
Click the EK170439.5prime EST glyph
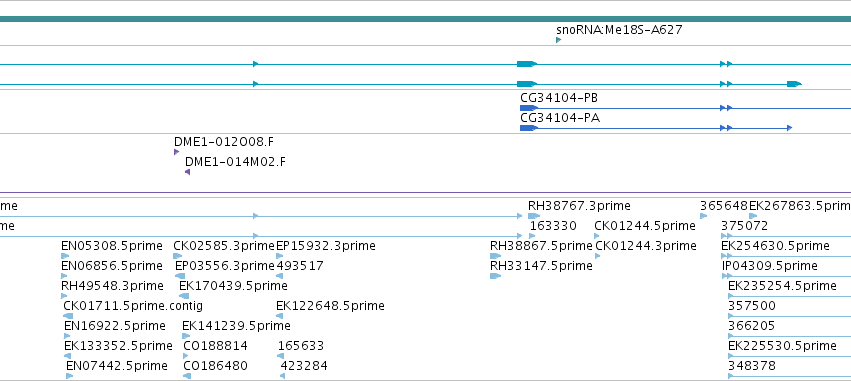tap(184, 296)
